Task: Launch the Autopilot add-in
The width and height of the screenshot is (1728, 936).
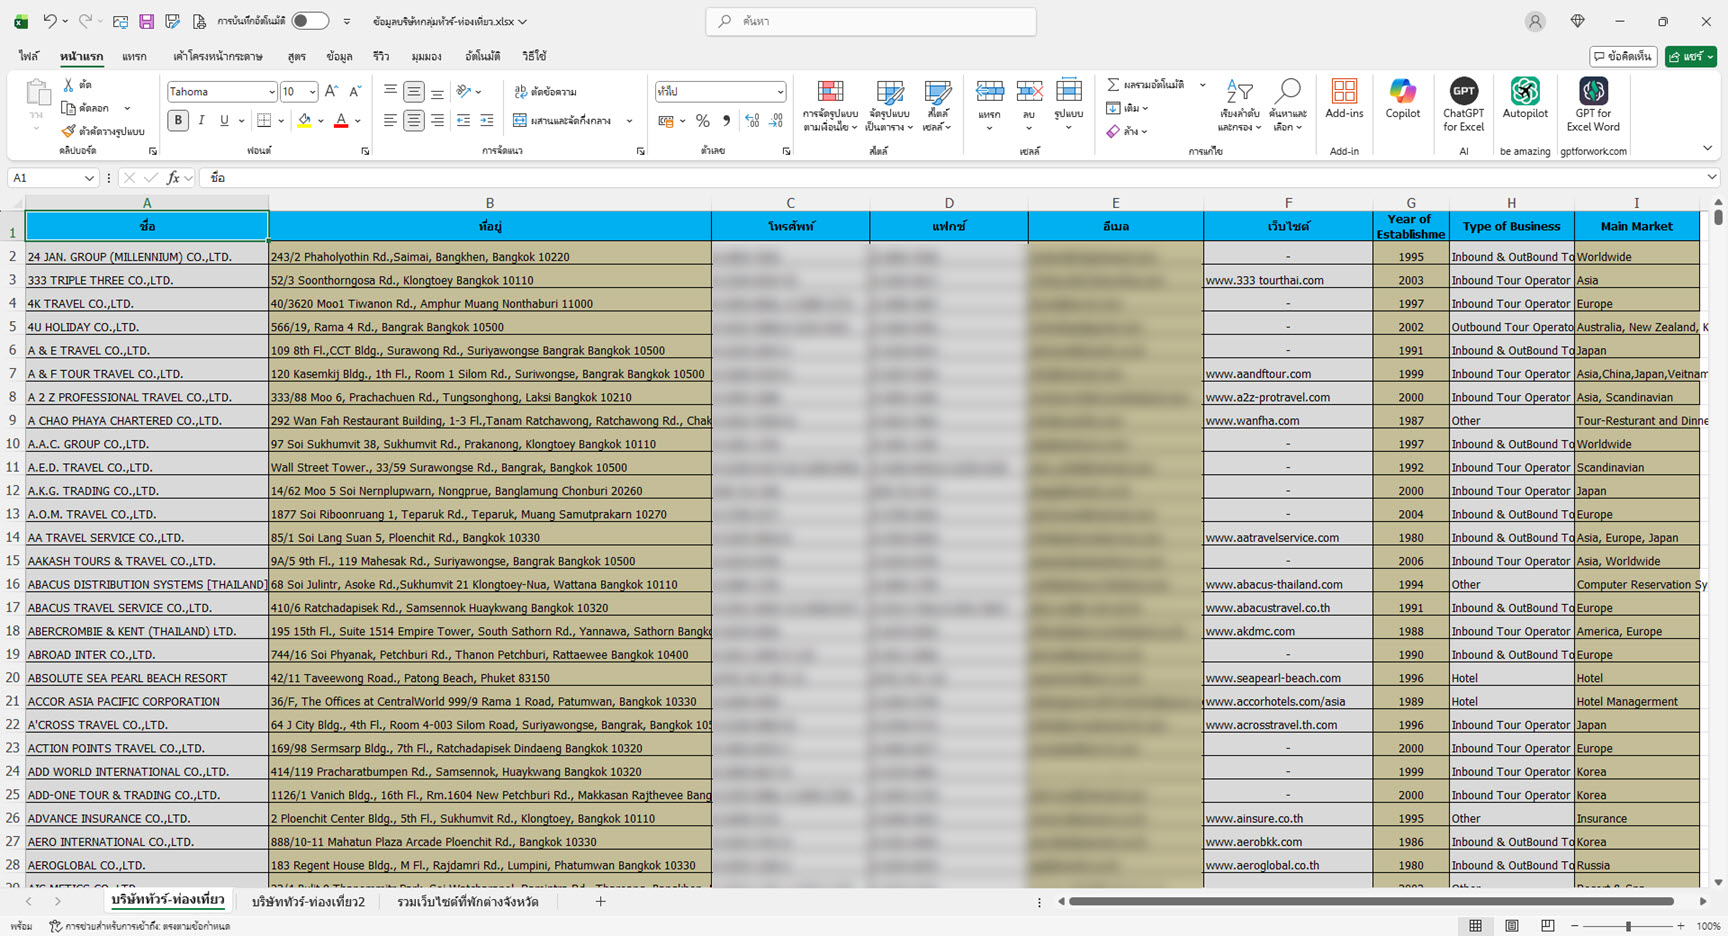Action: [1524, 92]
